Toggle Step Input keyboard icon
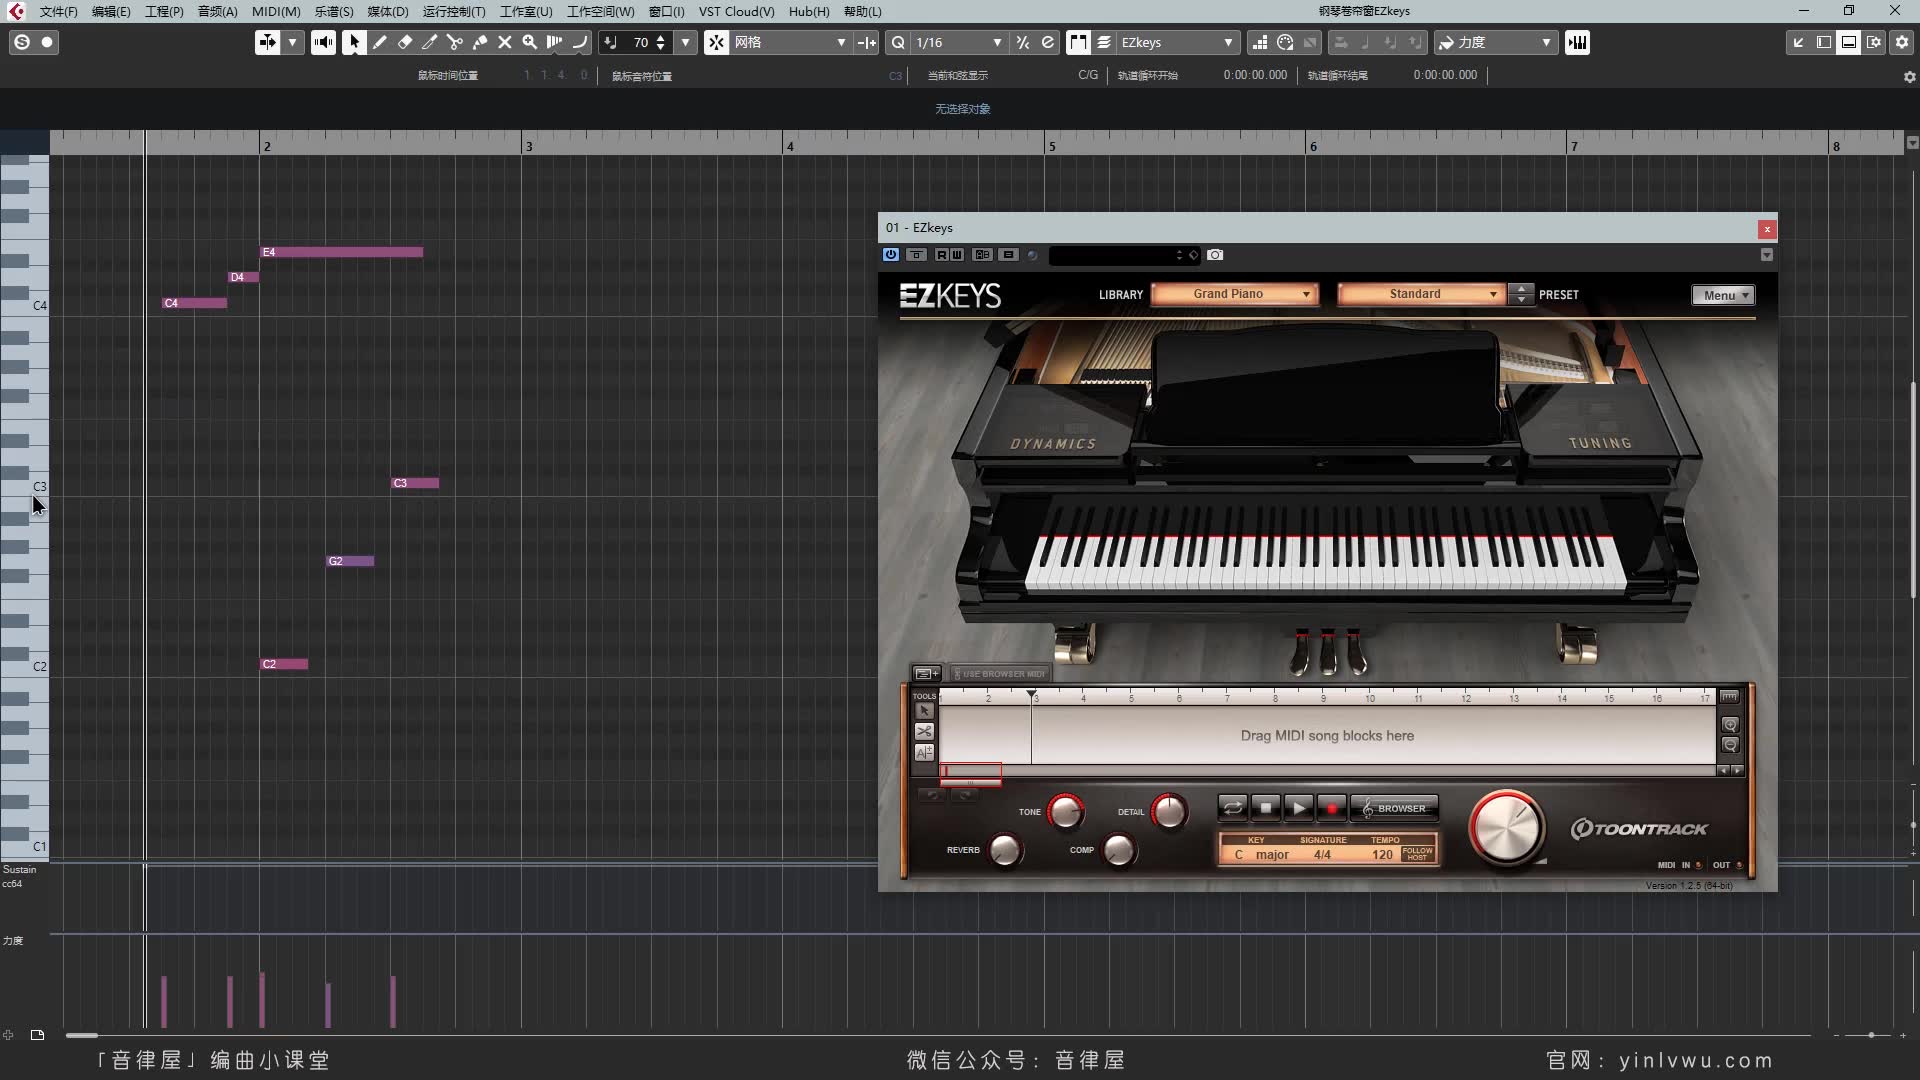Viewport: 1920px width, 1080px height. point(1577,42)
